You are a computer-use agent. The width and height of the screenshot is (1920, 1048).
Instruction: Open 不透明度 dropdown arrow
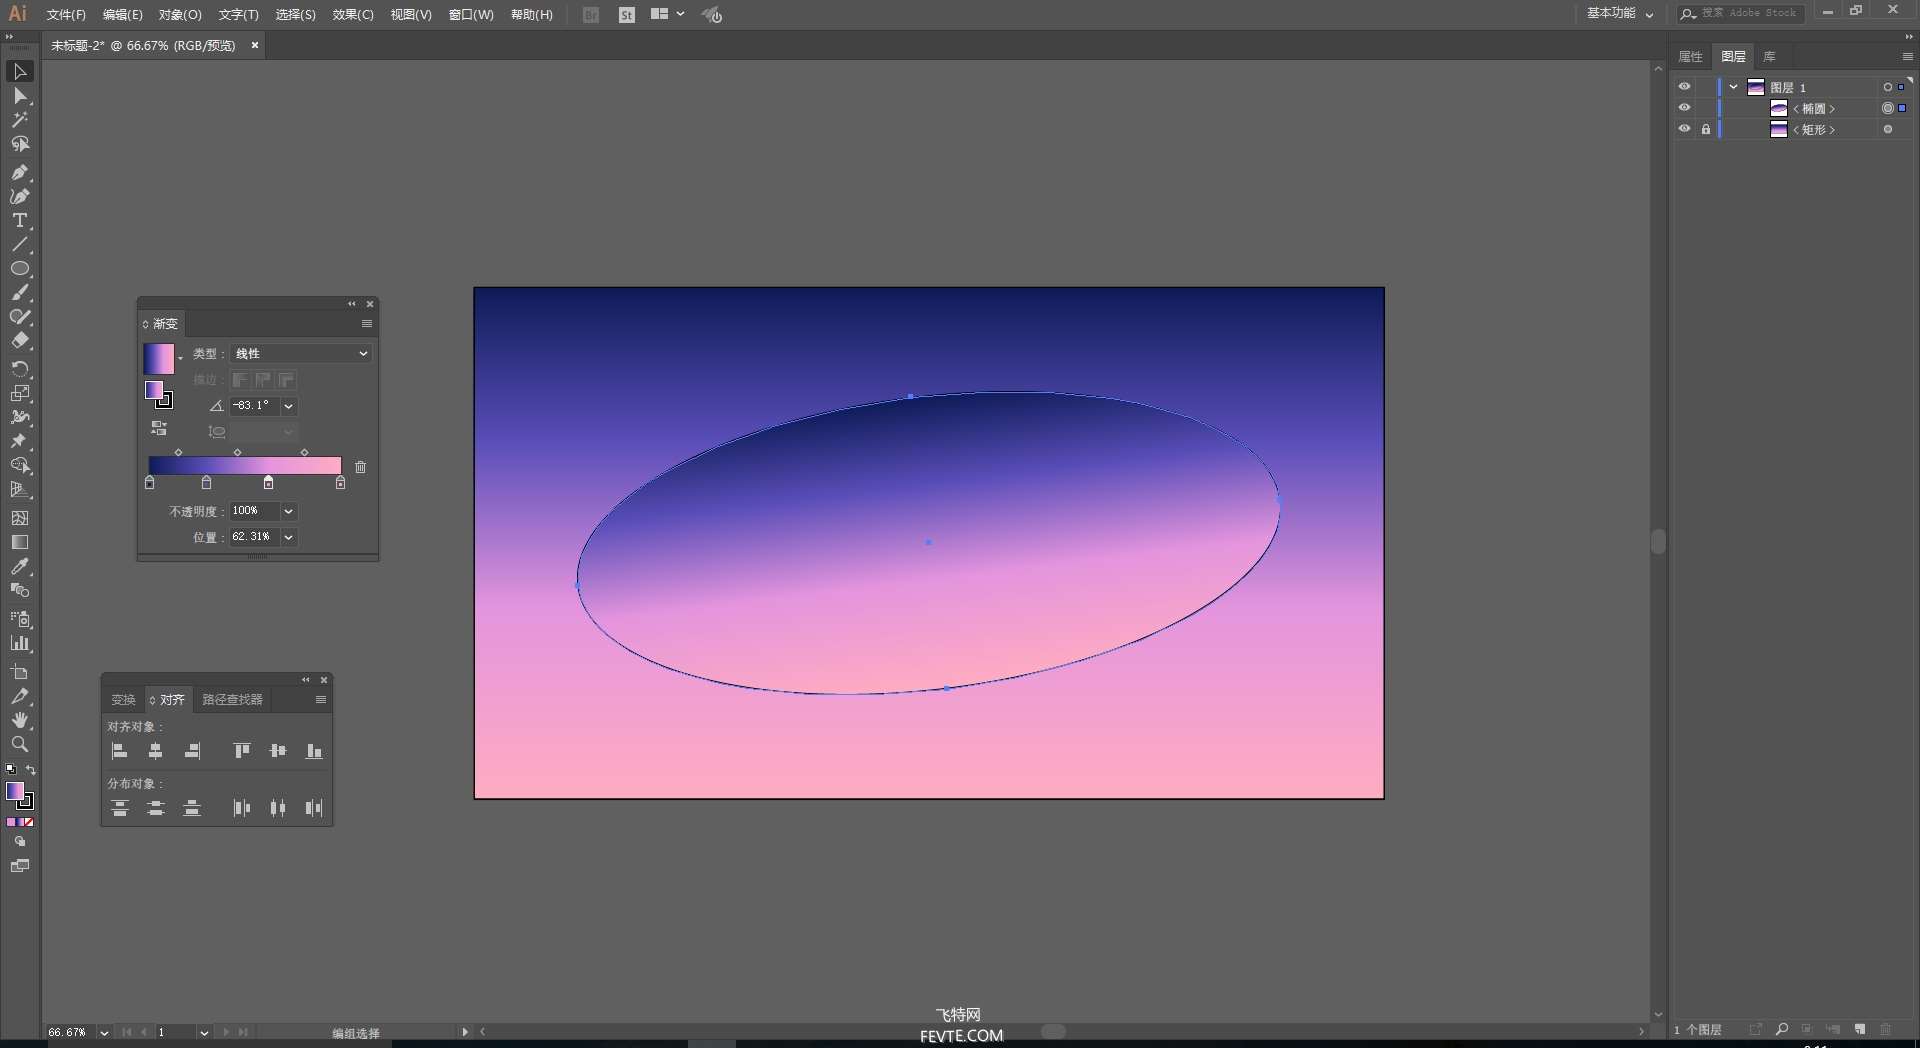[x=289, y=511]
